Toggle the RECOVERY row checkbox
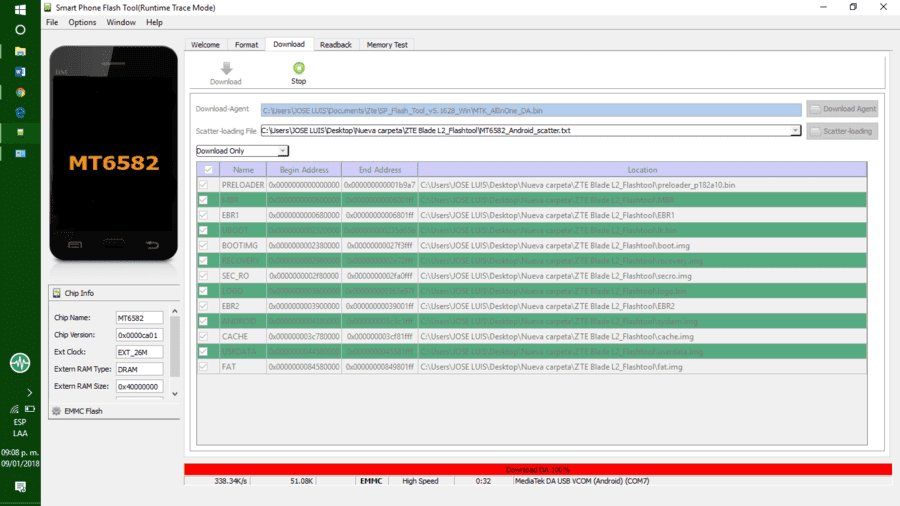 203,260
